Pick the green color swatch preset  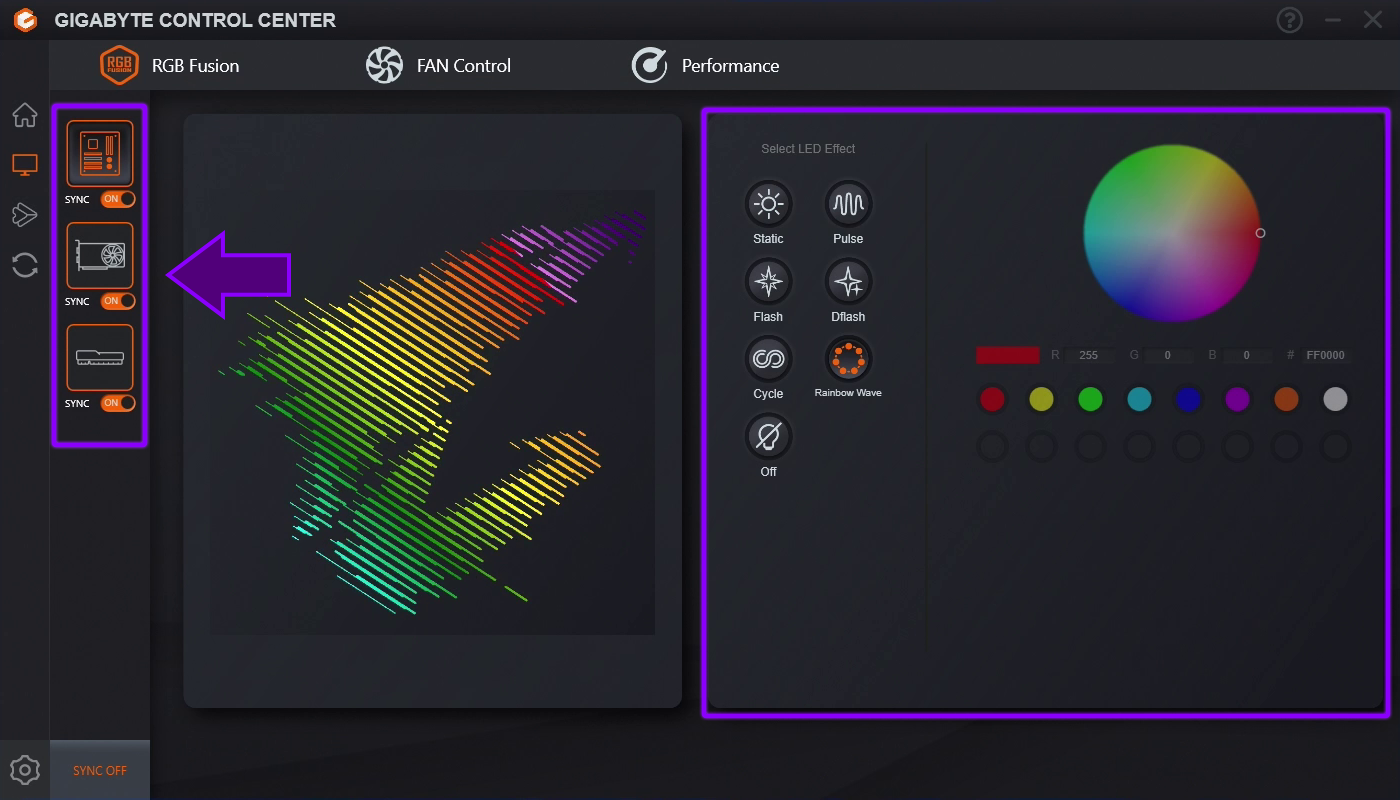tap(1090, 398)
